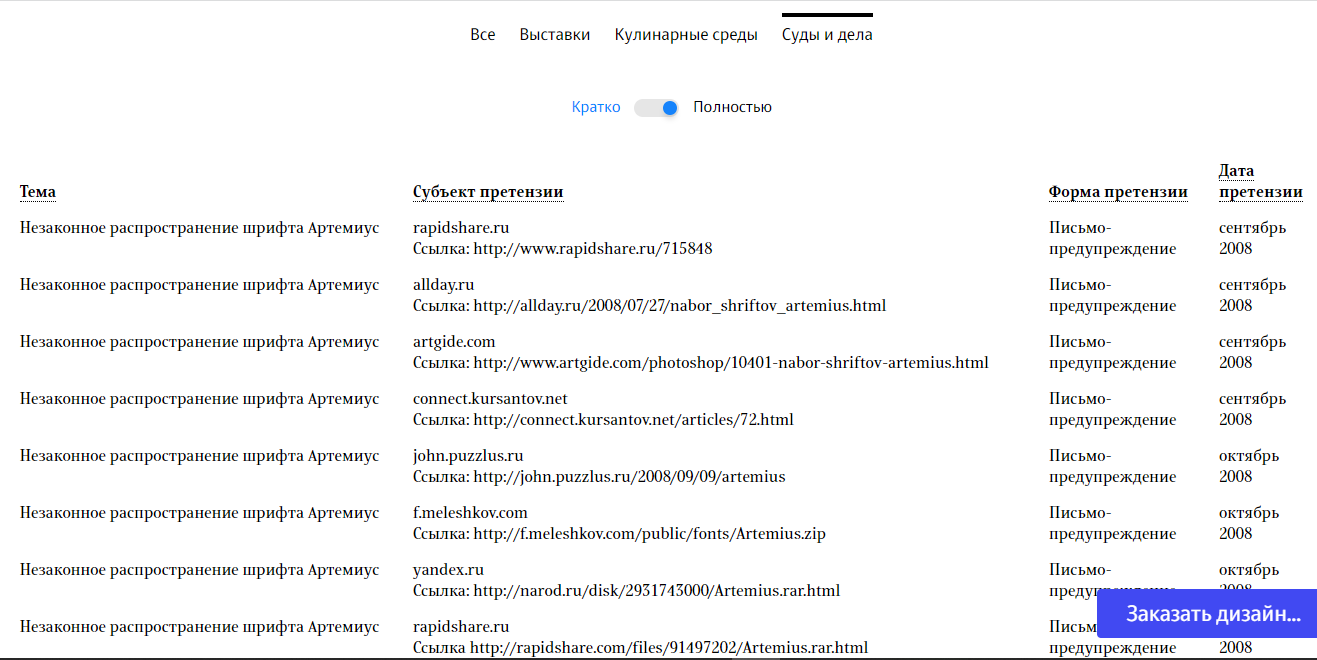
Task: Click the john.puzzlus.ru 2008/09/09 link text
Action: (x=630, y=476)
